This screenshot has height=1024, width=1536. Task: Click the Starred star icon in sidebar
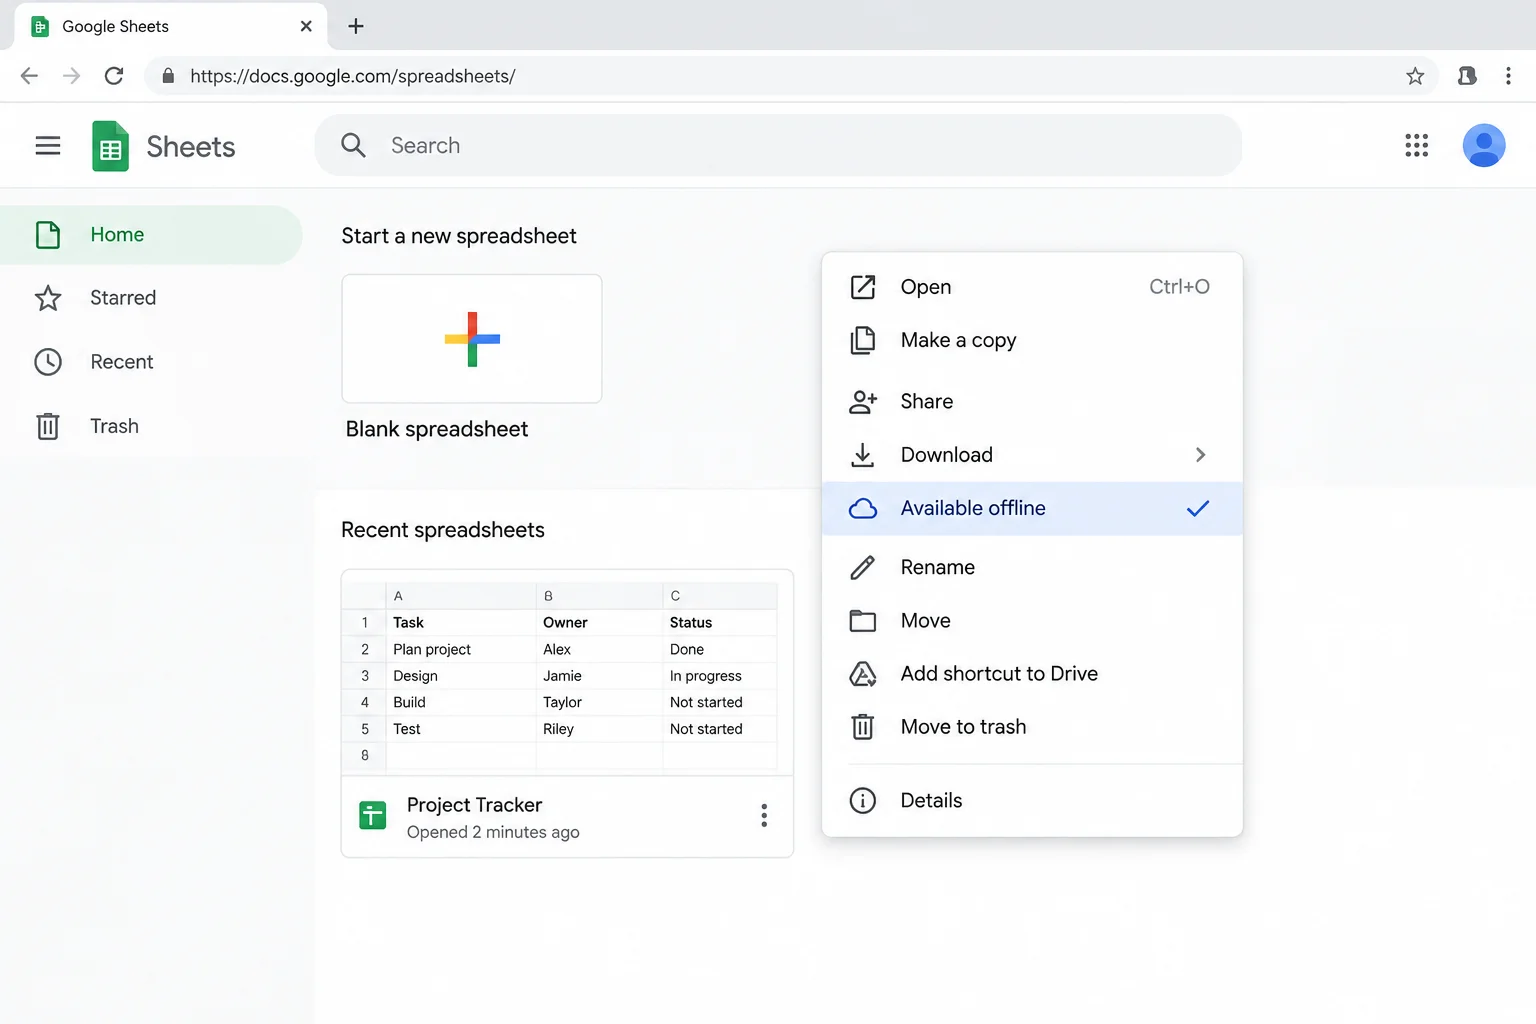coord(48,298)
